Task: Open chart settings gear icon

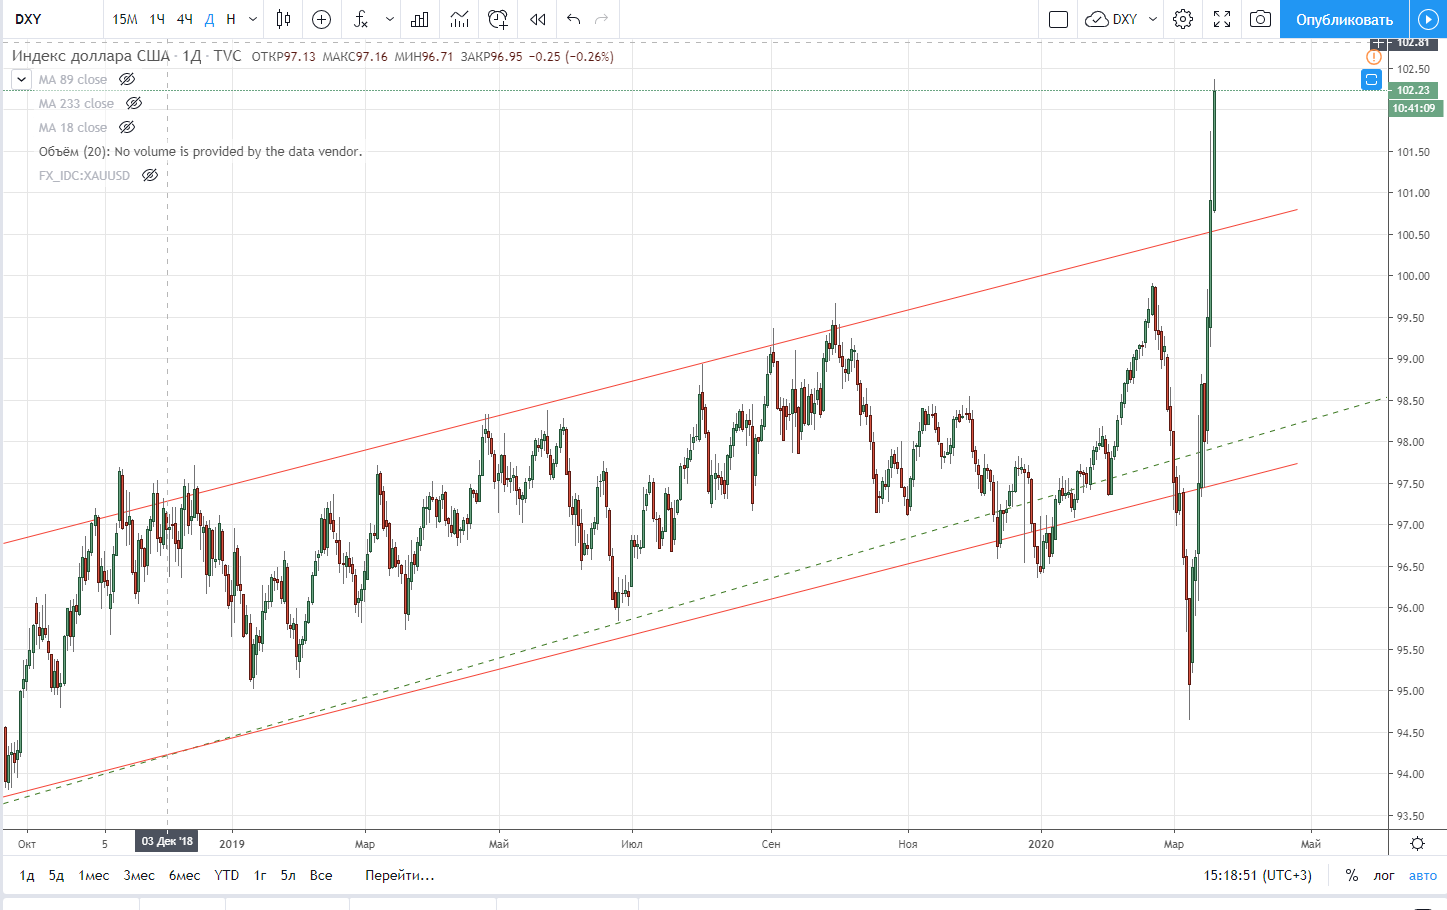Action: tap(1183, 19)
